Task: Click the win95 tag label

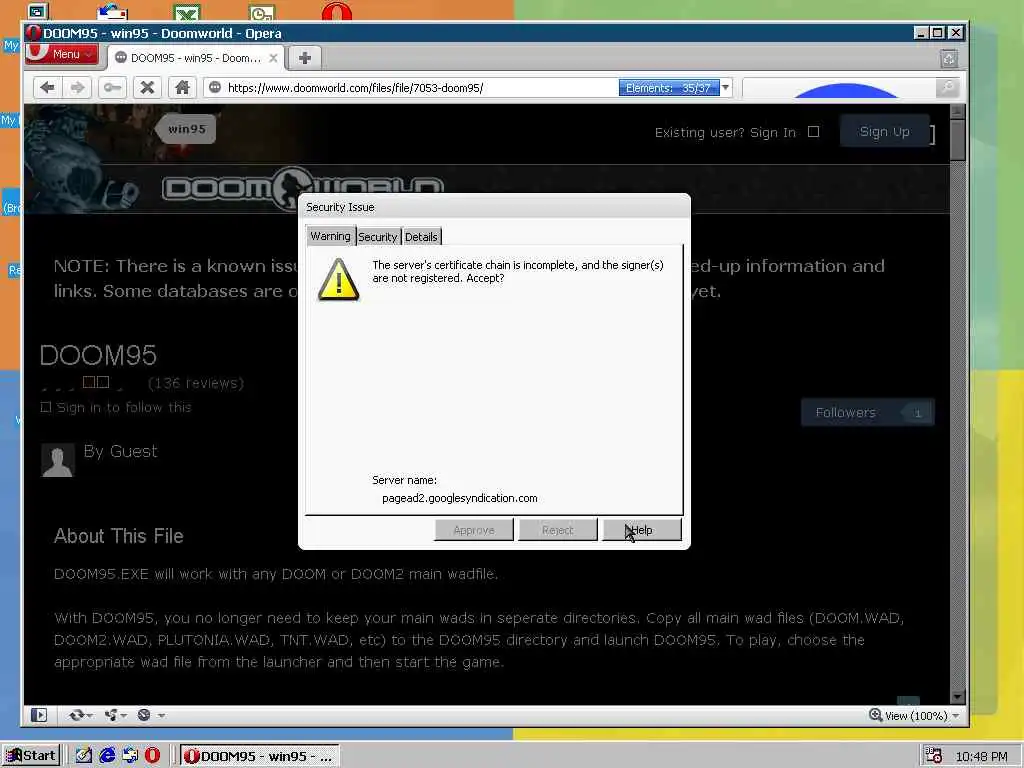Action: 187,129
